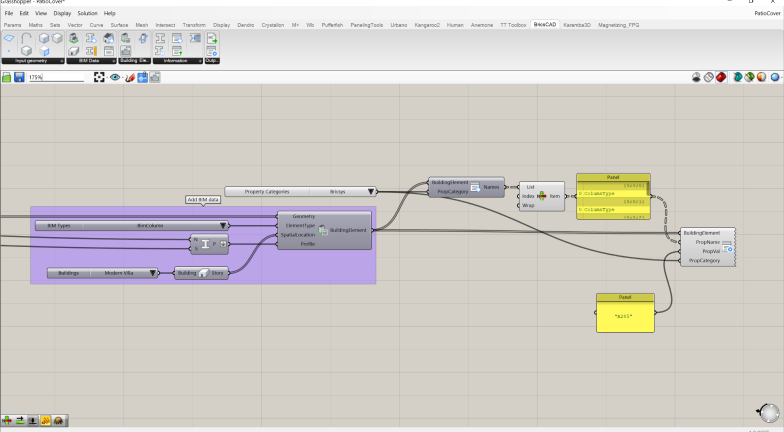Open the file using the green open icon
This screenshot has height=432, width=784.
pyautogui.click(x=6, y=77)
